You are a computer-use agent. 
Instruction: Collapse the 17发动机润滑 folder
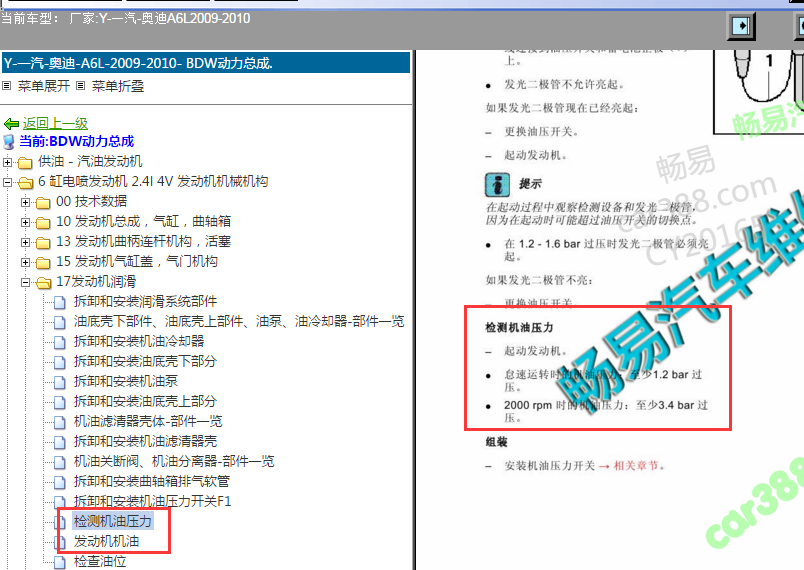coord(25,282)
